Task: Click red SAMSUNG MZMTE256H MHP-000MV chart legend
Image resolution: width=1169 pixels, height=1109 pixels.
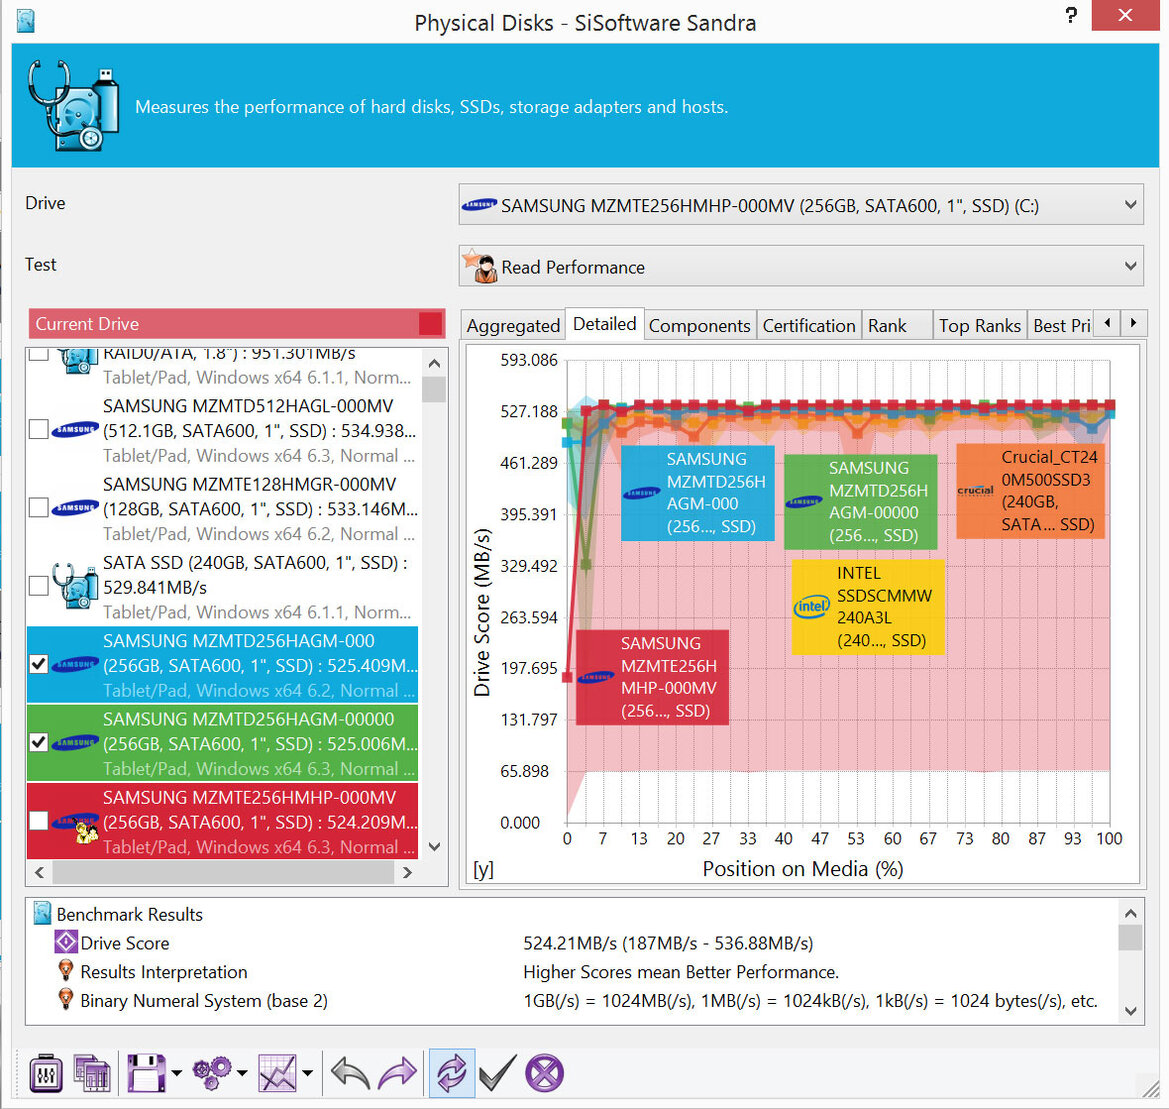Action: tap(652, 677)
